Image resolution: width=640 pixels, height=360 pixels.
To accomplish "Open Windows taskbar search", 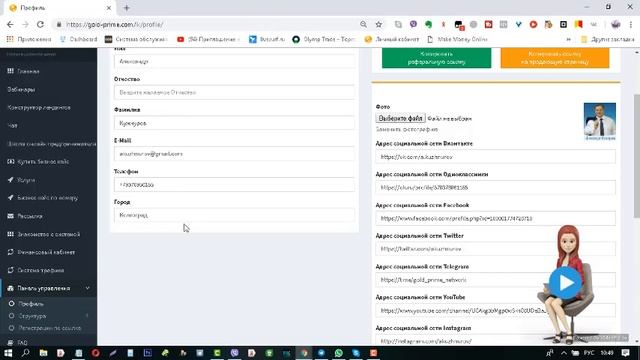I will tap(26, 353).
